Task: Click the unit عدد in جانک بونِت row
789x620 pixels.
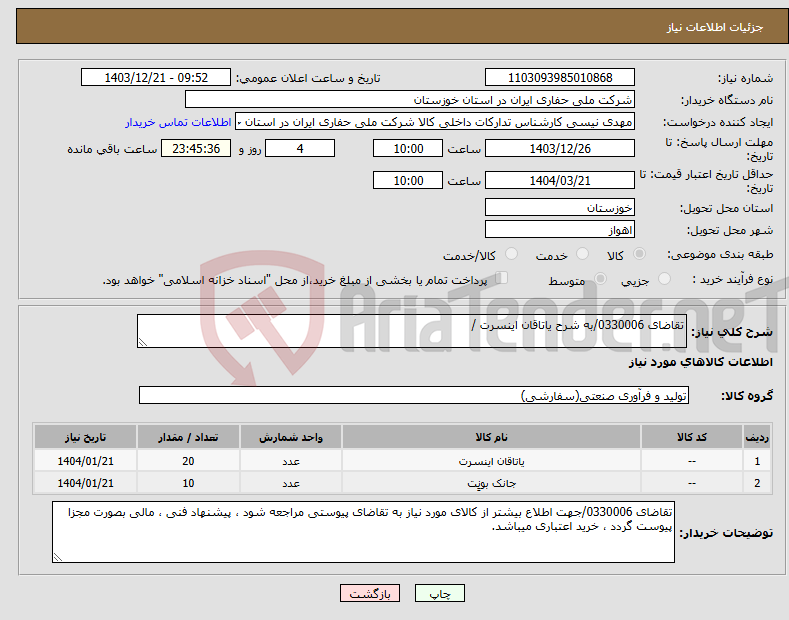Action: pos(291,483)
